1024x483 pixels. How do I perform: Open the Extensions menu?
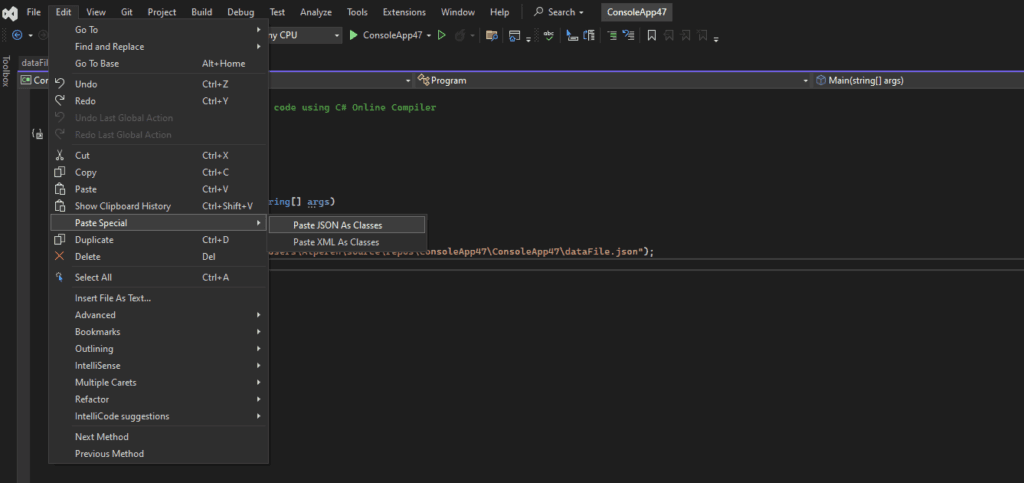click(404, 12)
